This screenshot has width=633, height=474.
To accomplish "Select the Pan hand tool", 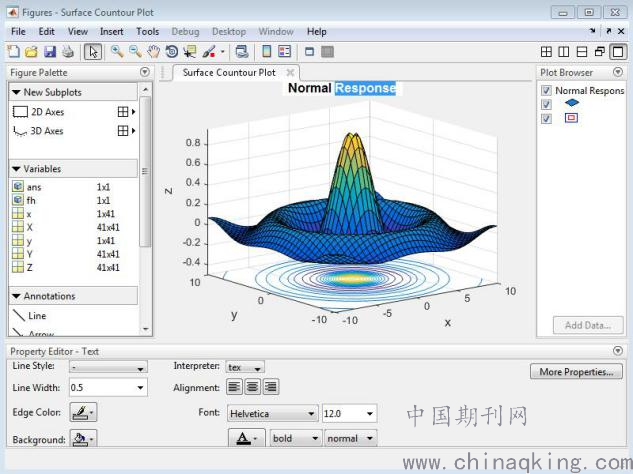I will coord(153,52).
